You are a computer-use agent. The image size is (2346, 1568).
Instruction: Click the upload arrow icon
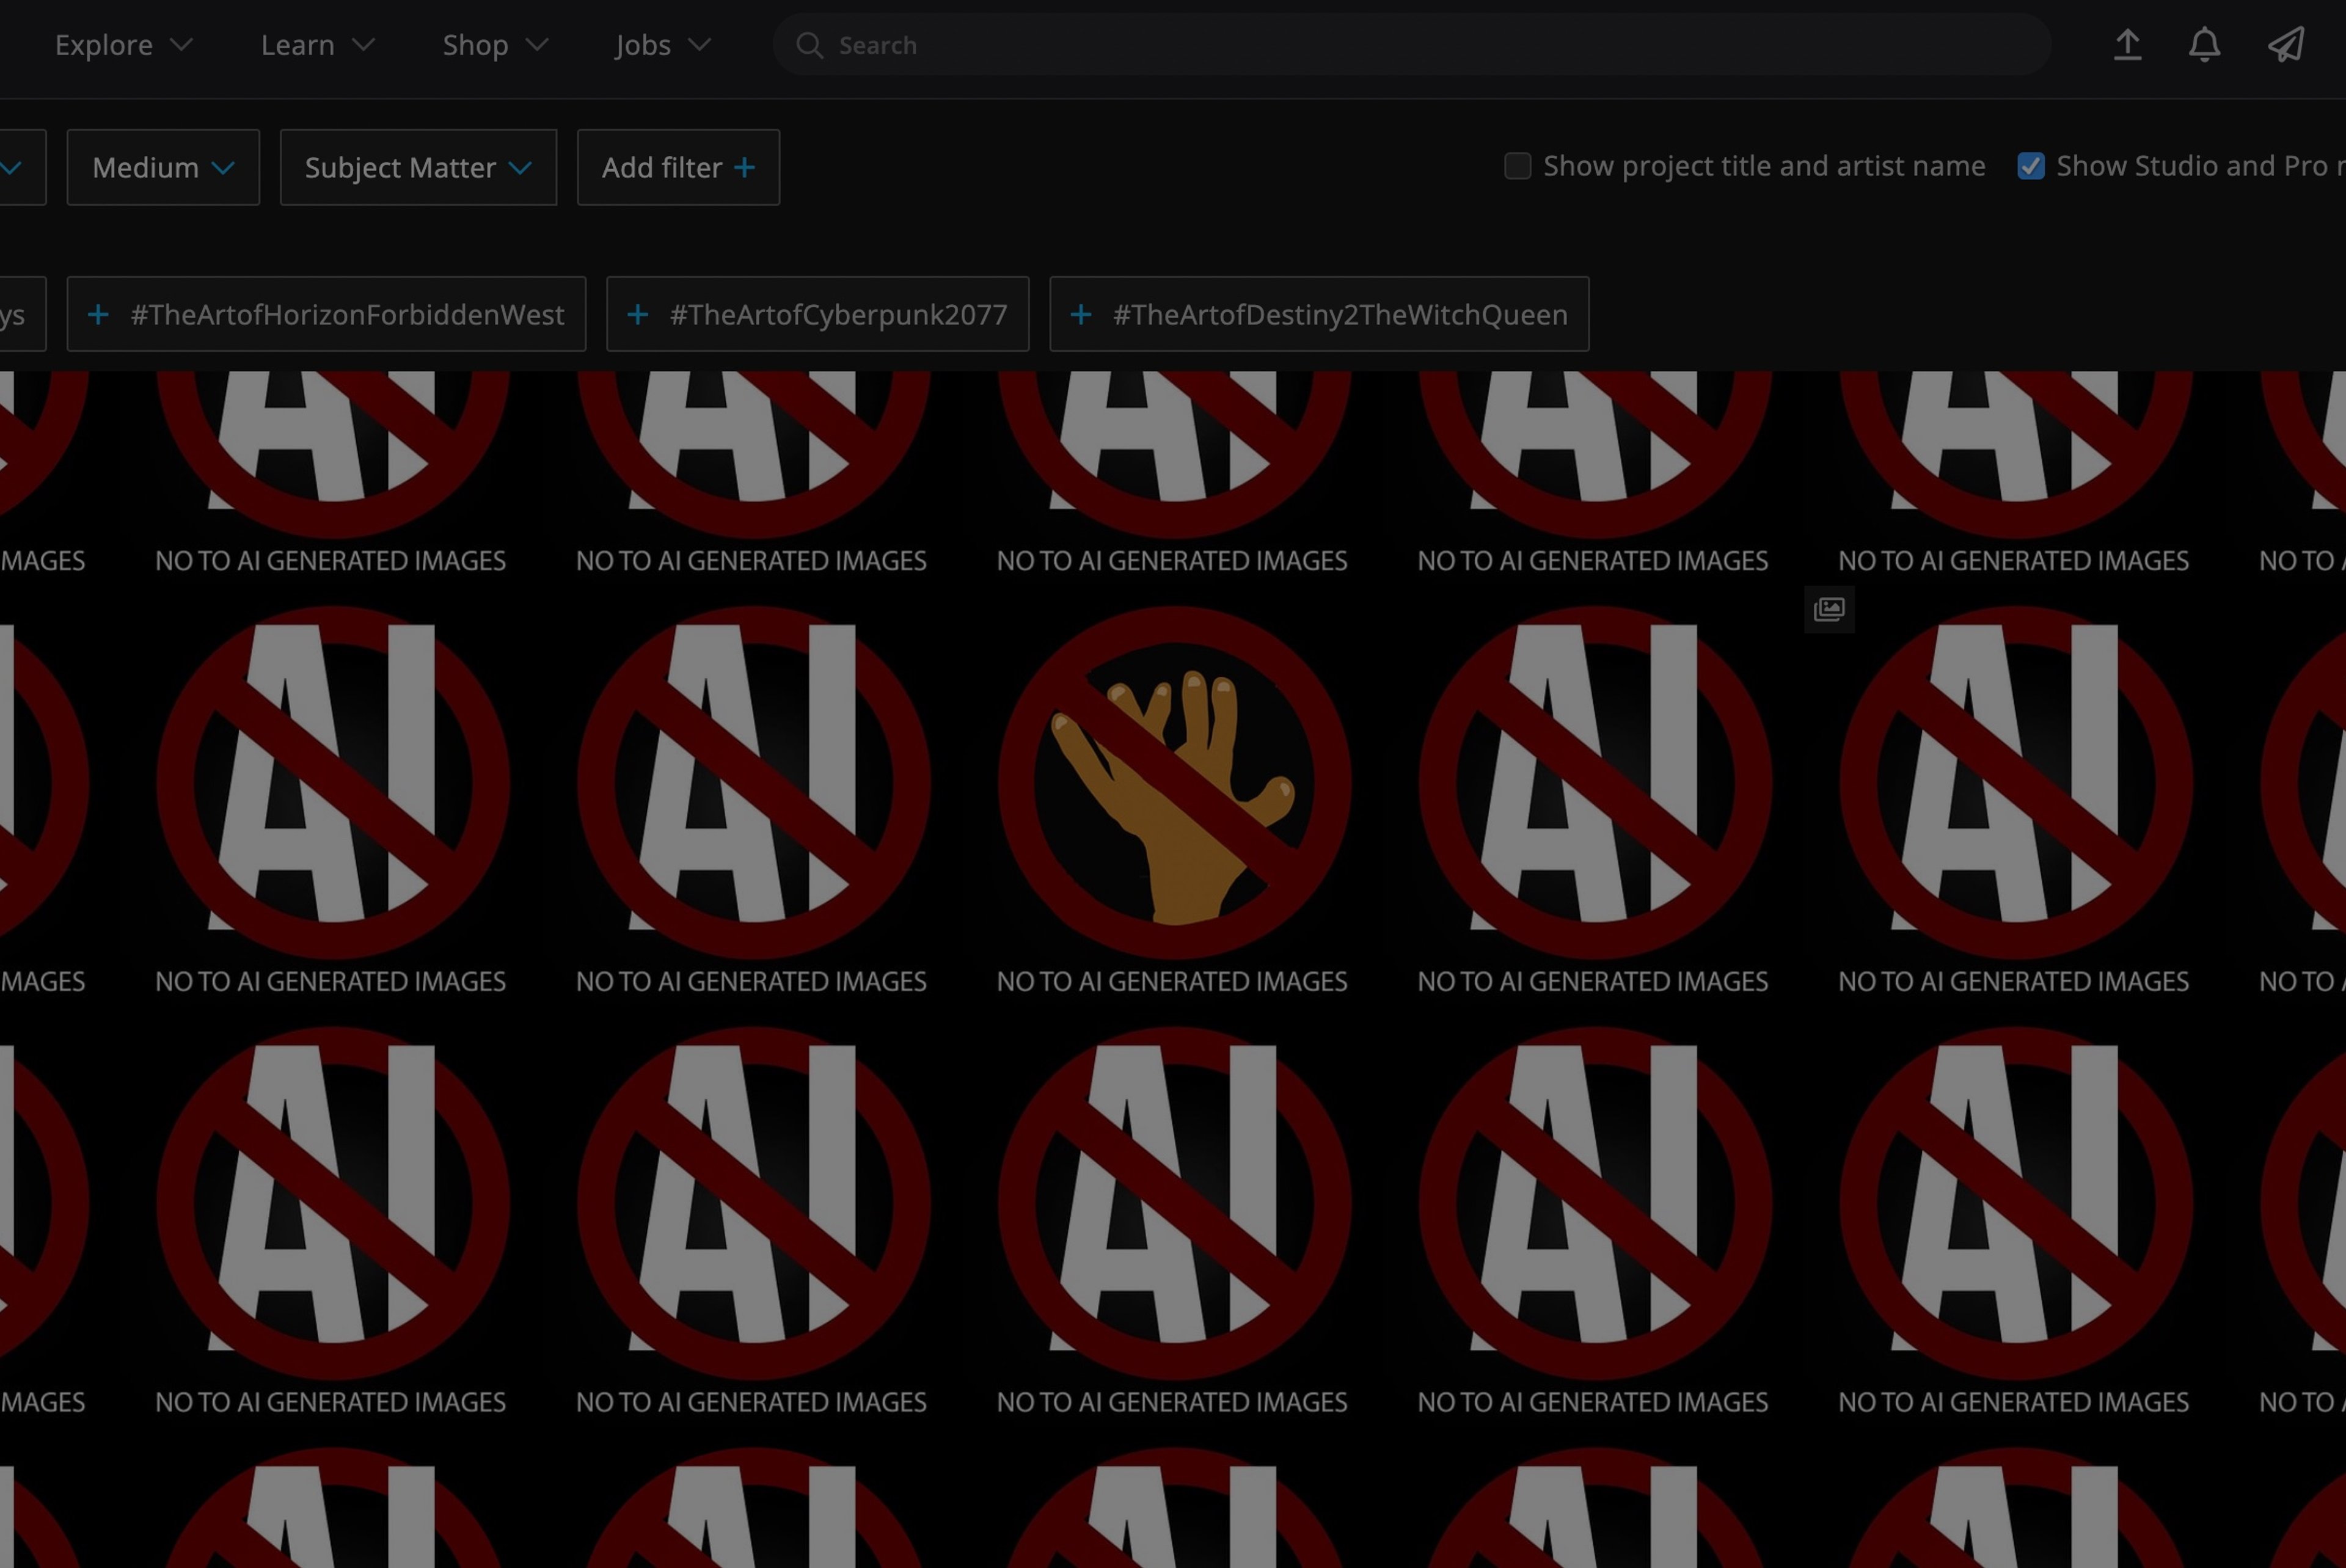2127,45
